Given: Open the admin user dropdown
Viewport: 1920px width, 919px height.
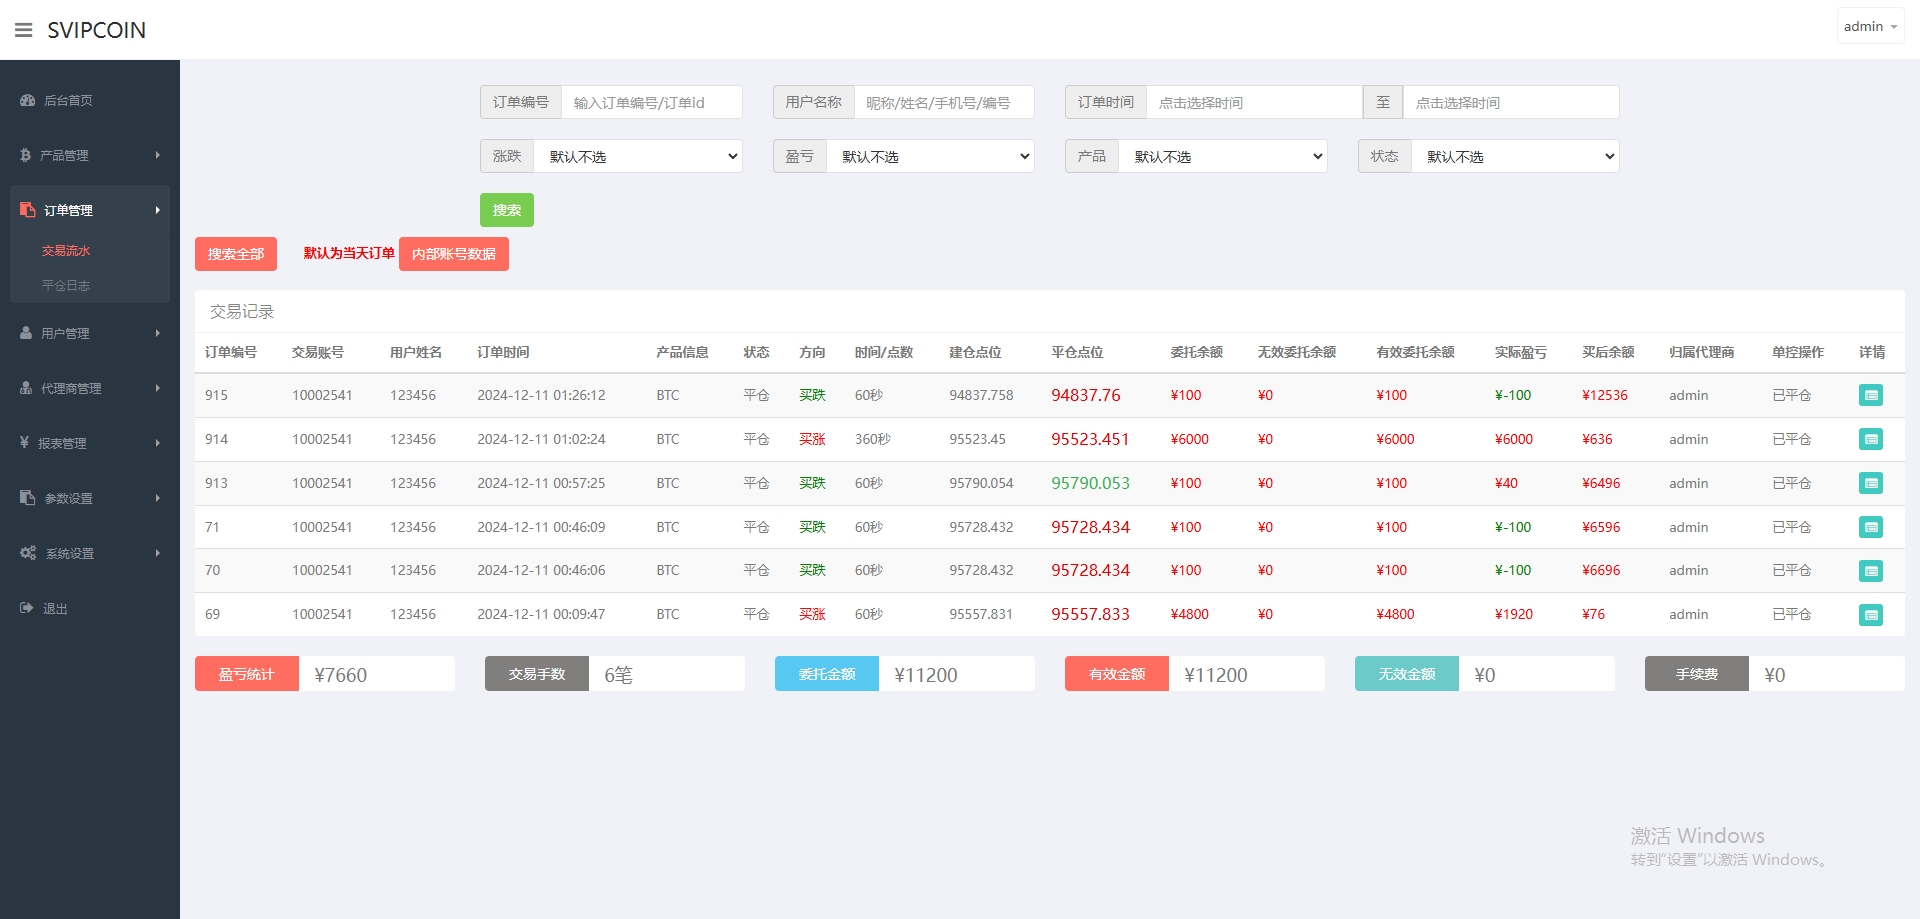Looking at the screenshot, I should point(1870,27).
